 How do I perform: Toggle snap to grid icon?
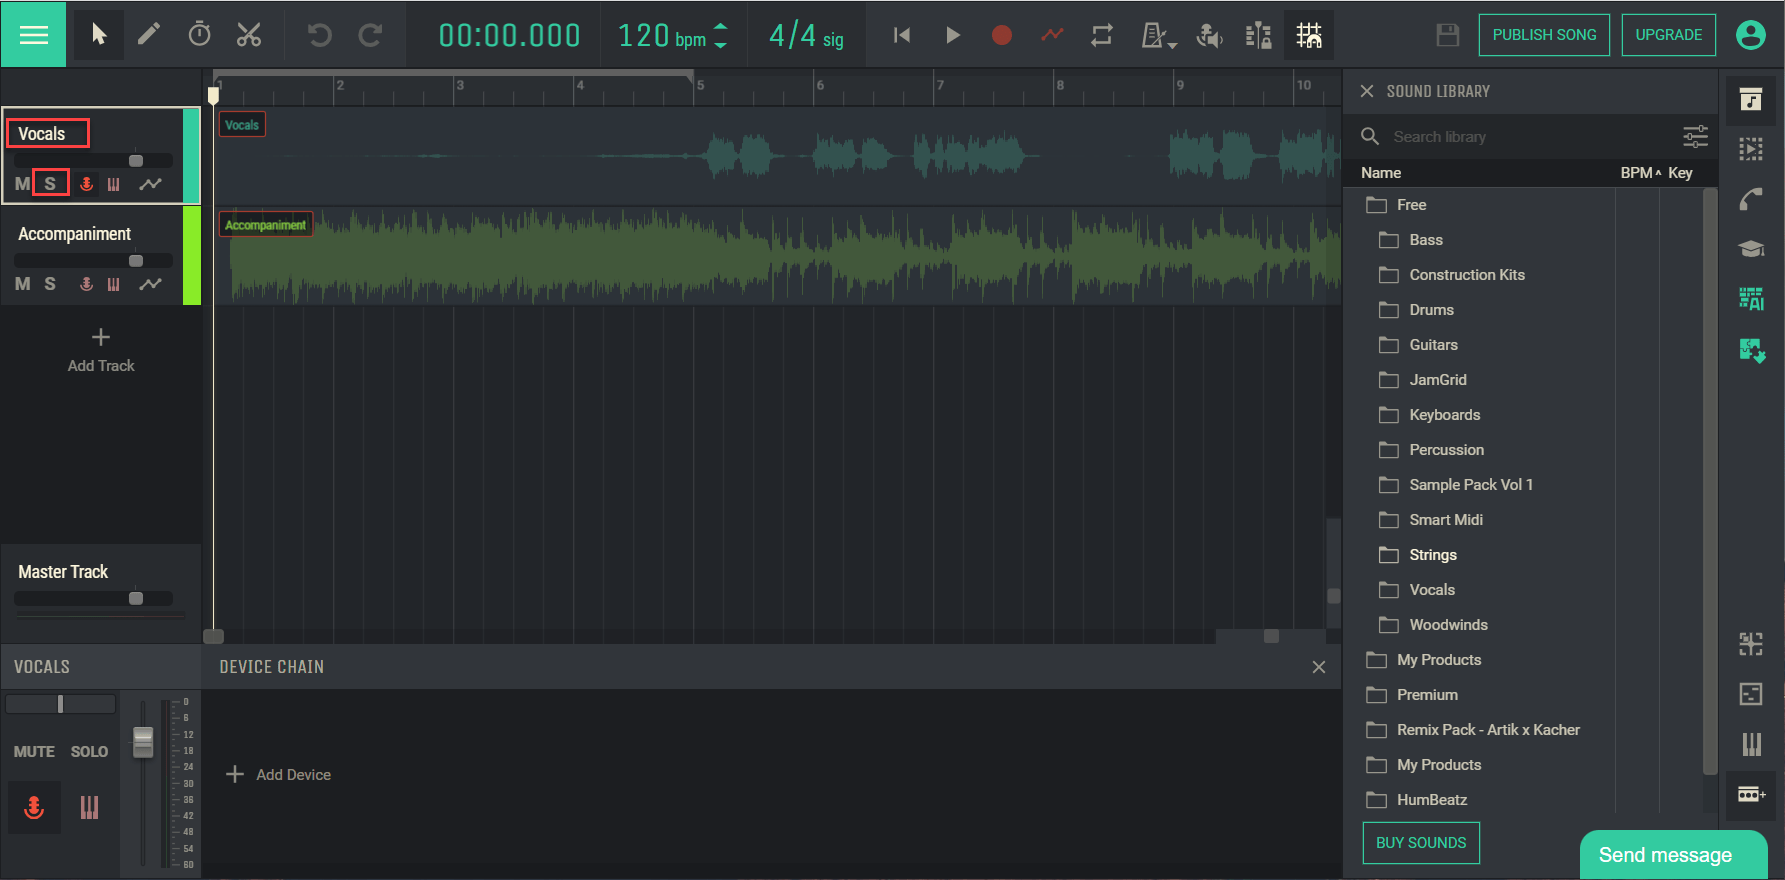1308,35
